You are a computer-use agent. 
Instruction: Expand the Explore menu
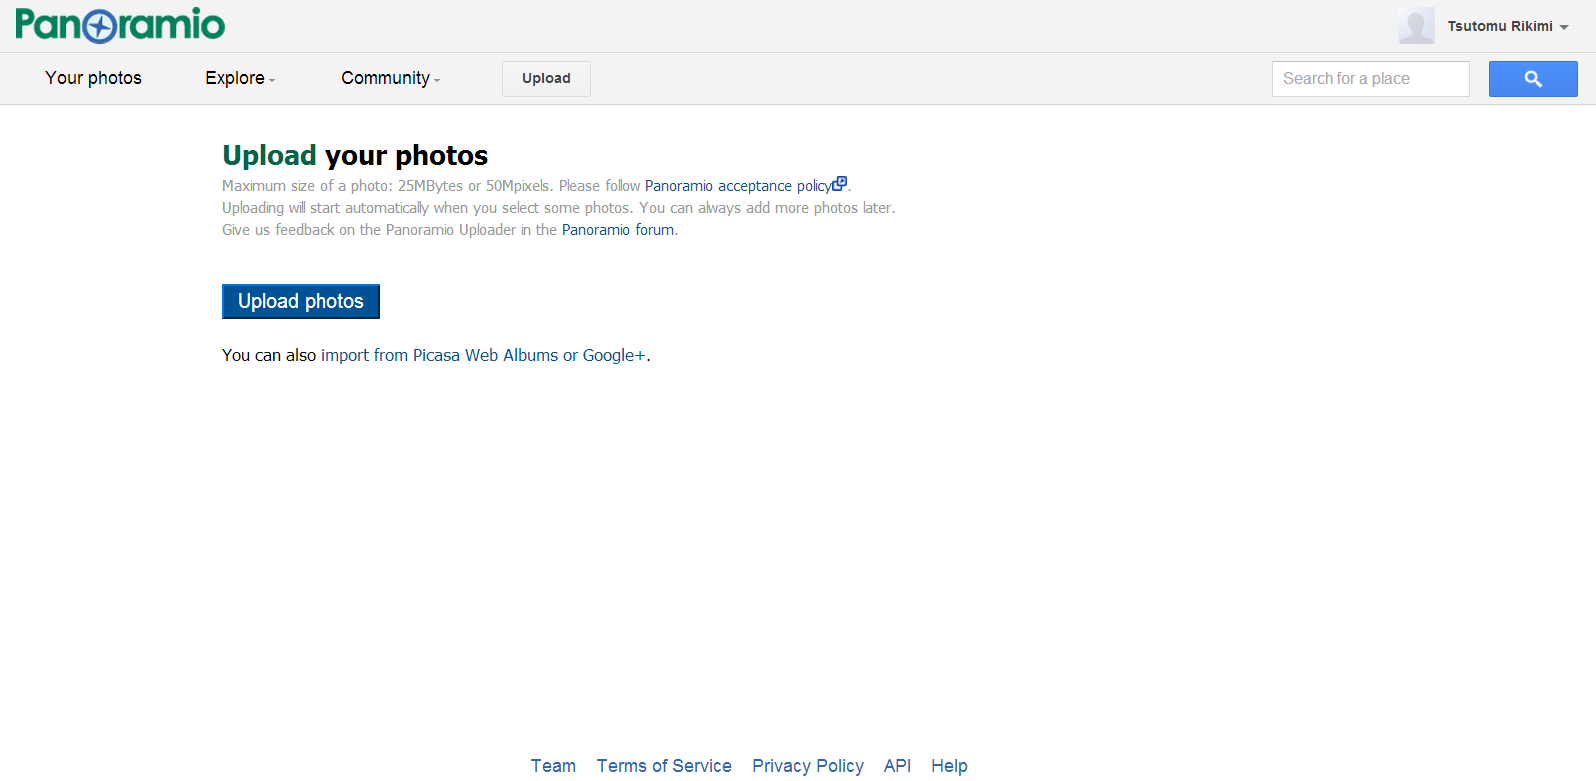[240, 78]
